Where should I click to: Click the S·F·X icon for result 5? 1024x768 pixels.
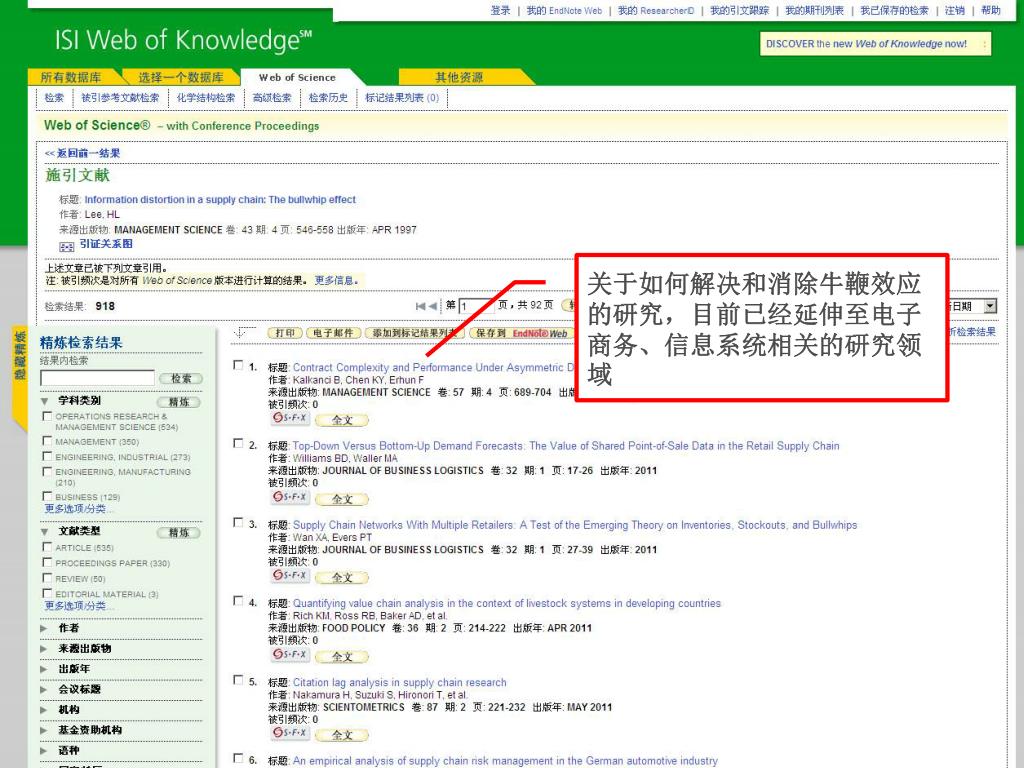point(289,733)
